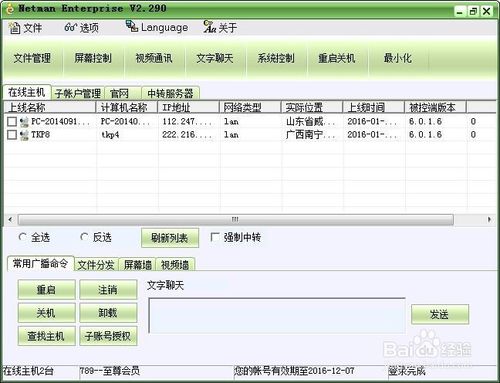The height and width of the screenshot is (383, 500).
Task: Switch to 文件分发 tab
Action: (x=96, y=265)
